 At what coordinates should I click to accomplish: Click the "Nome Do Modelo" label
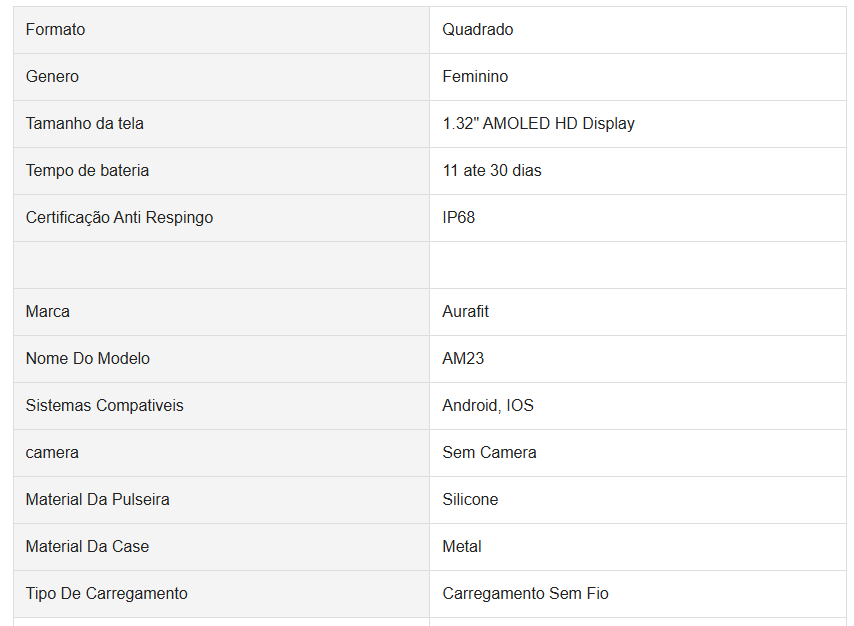coord(88,359)
